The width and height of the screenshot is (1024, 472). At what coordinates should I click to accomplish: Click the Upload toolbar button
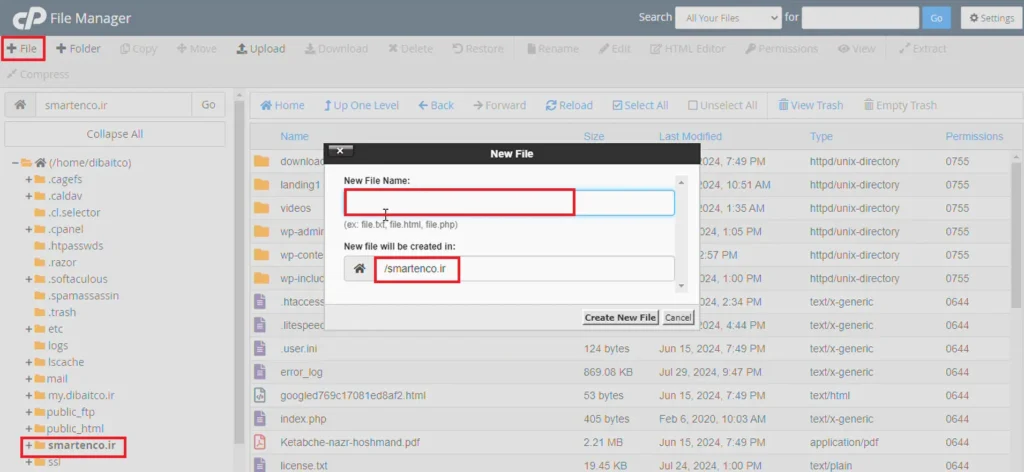click(x=261, y=48)
